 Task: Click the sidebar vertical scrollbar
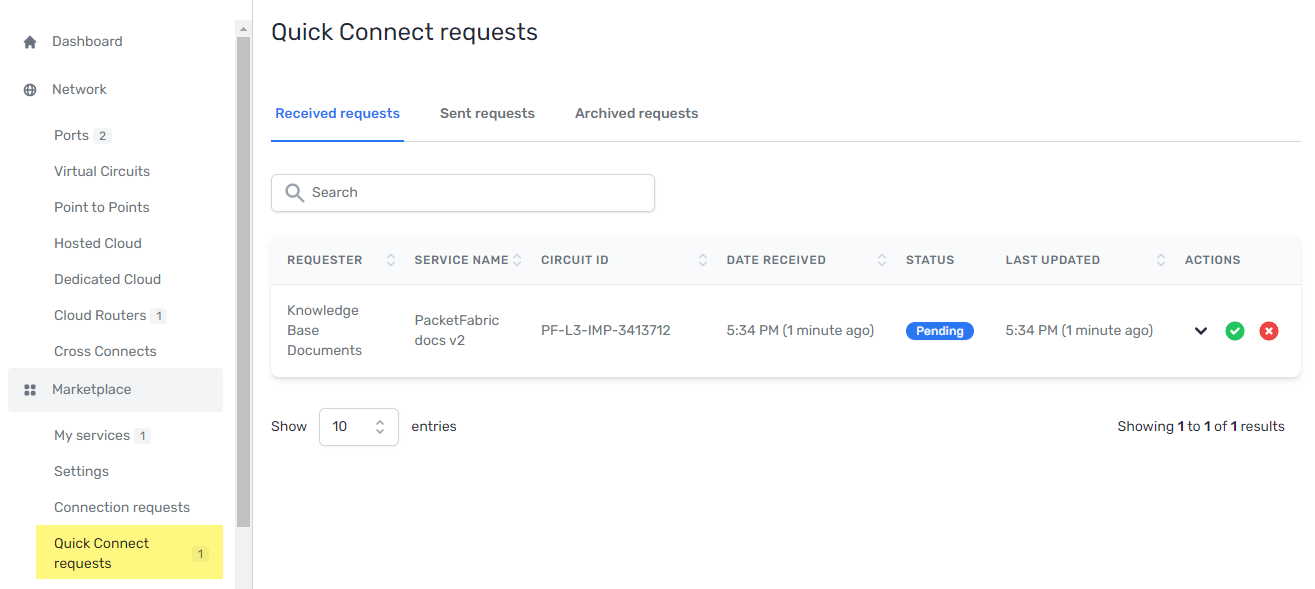pyautogui.click(x=243, y=280)
